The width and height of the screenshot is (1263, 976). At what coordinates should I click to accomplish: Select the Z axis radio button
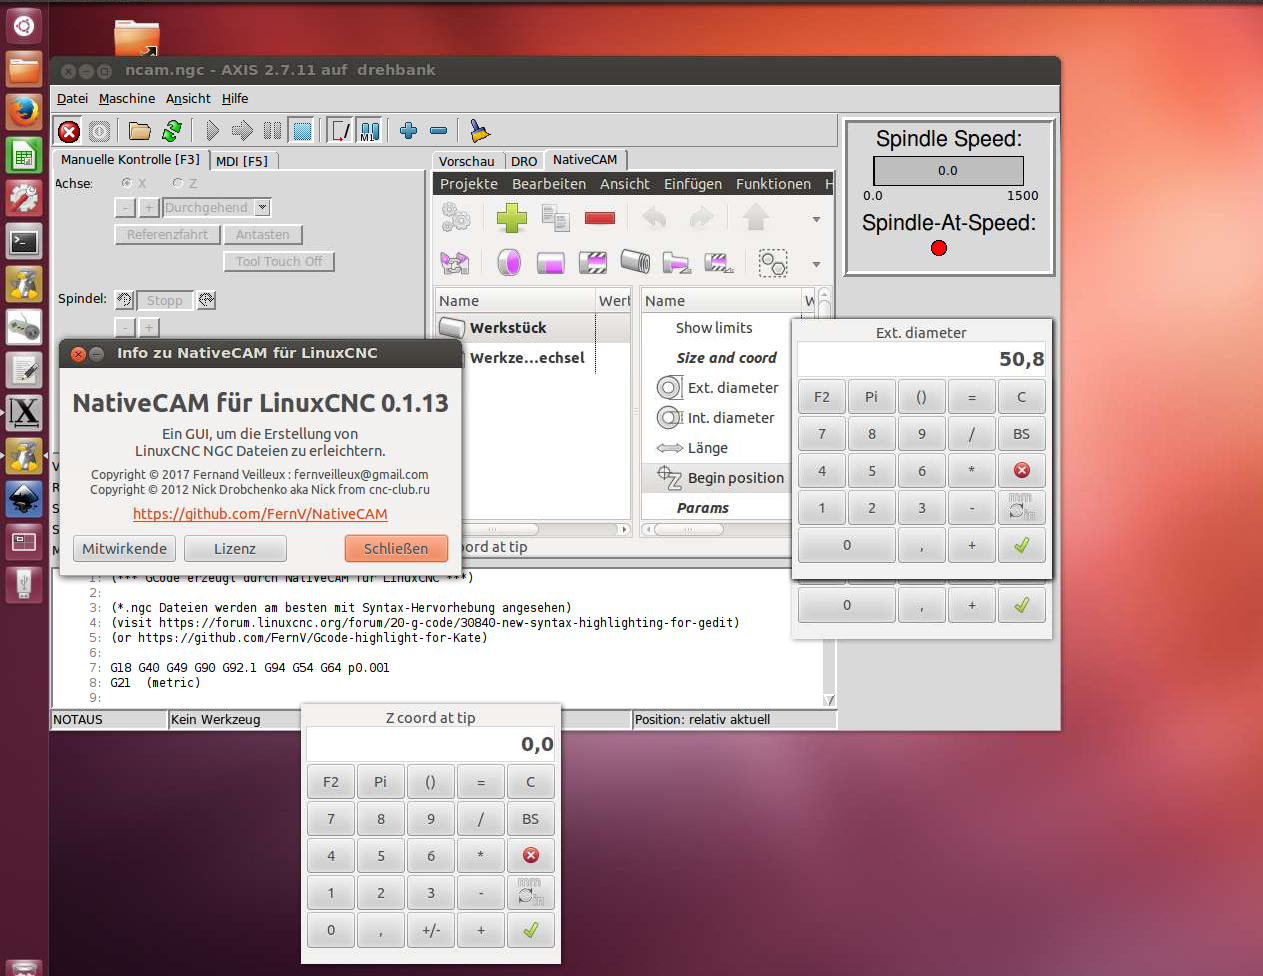(177, 183)
